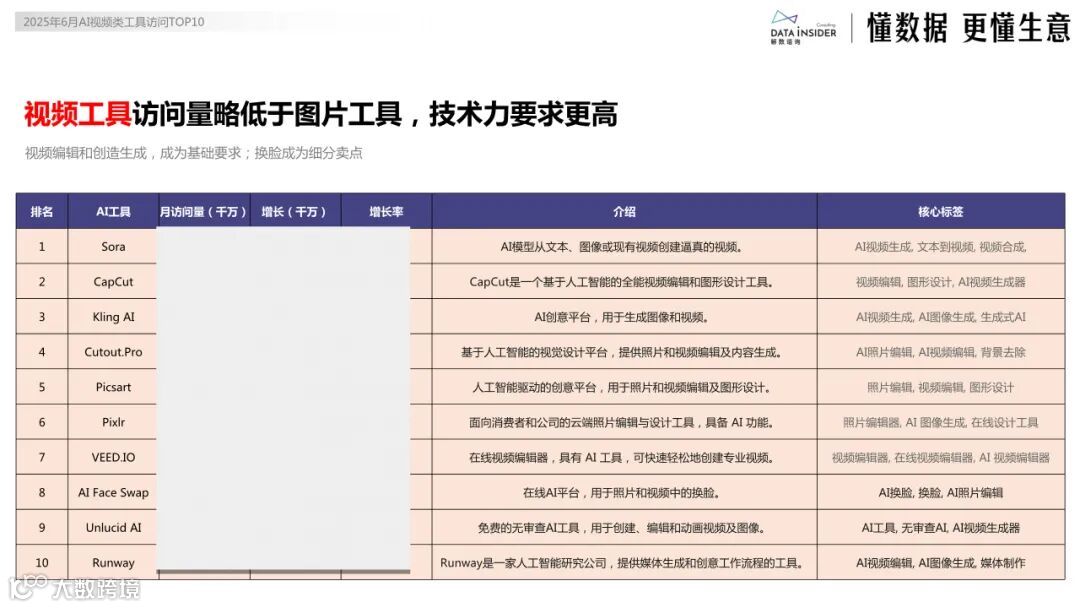Click the 'AI工具' column header
The width and height of the screenshot is (1080, 608).
pyautogui.click(x=113, y=211)
